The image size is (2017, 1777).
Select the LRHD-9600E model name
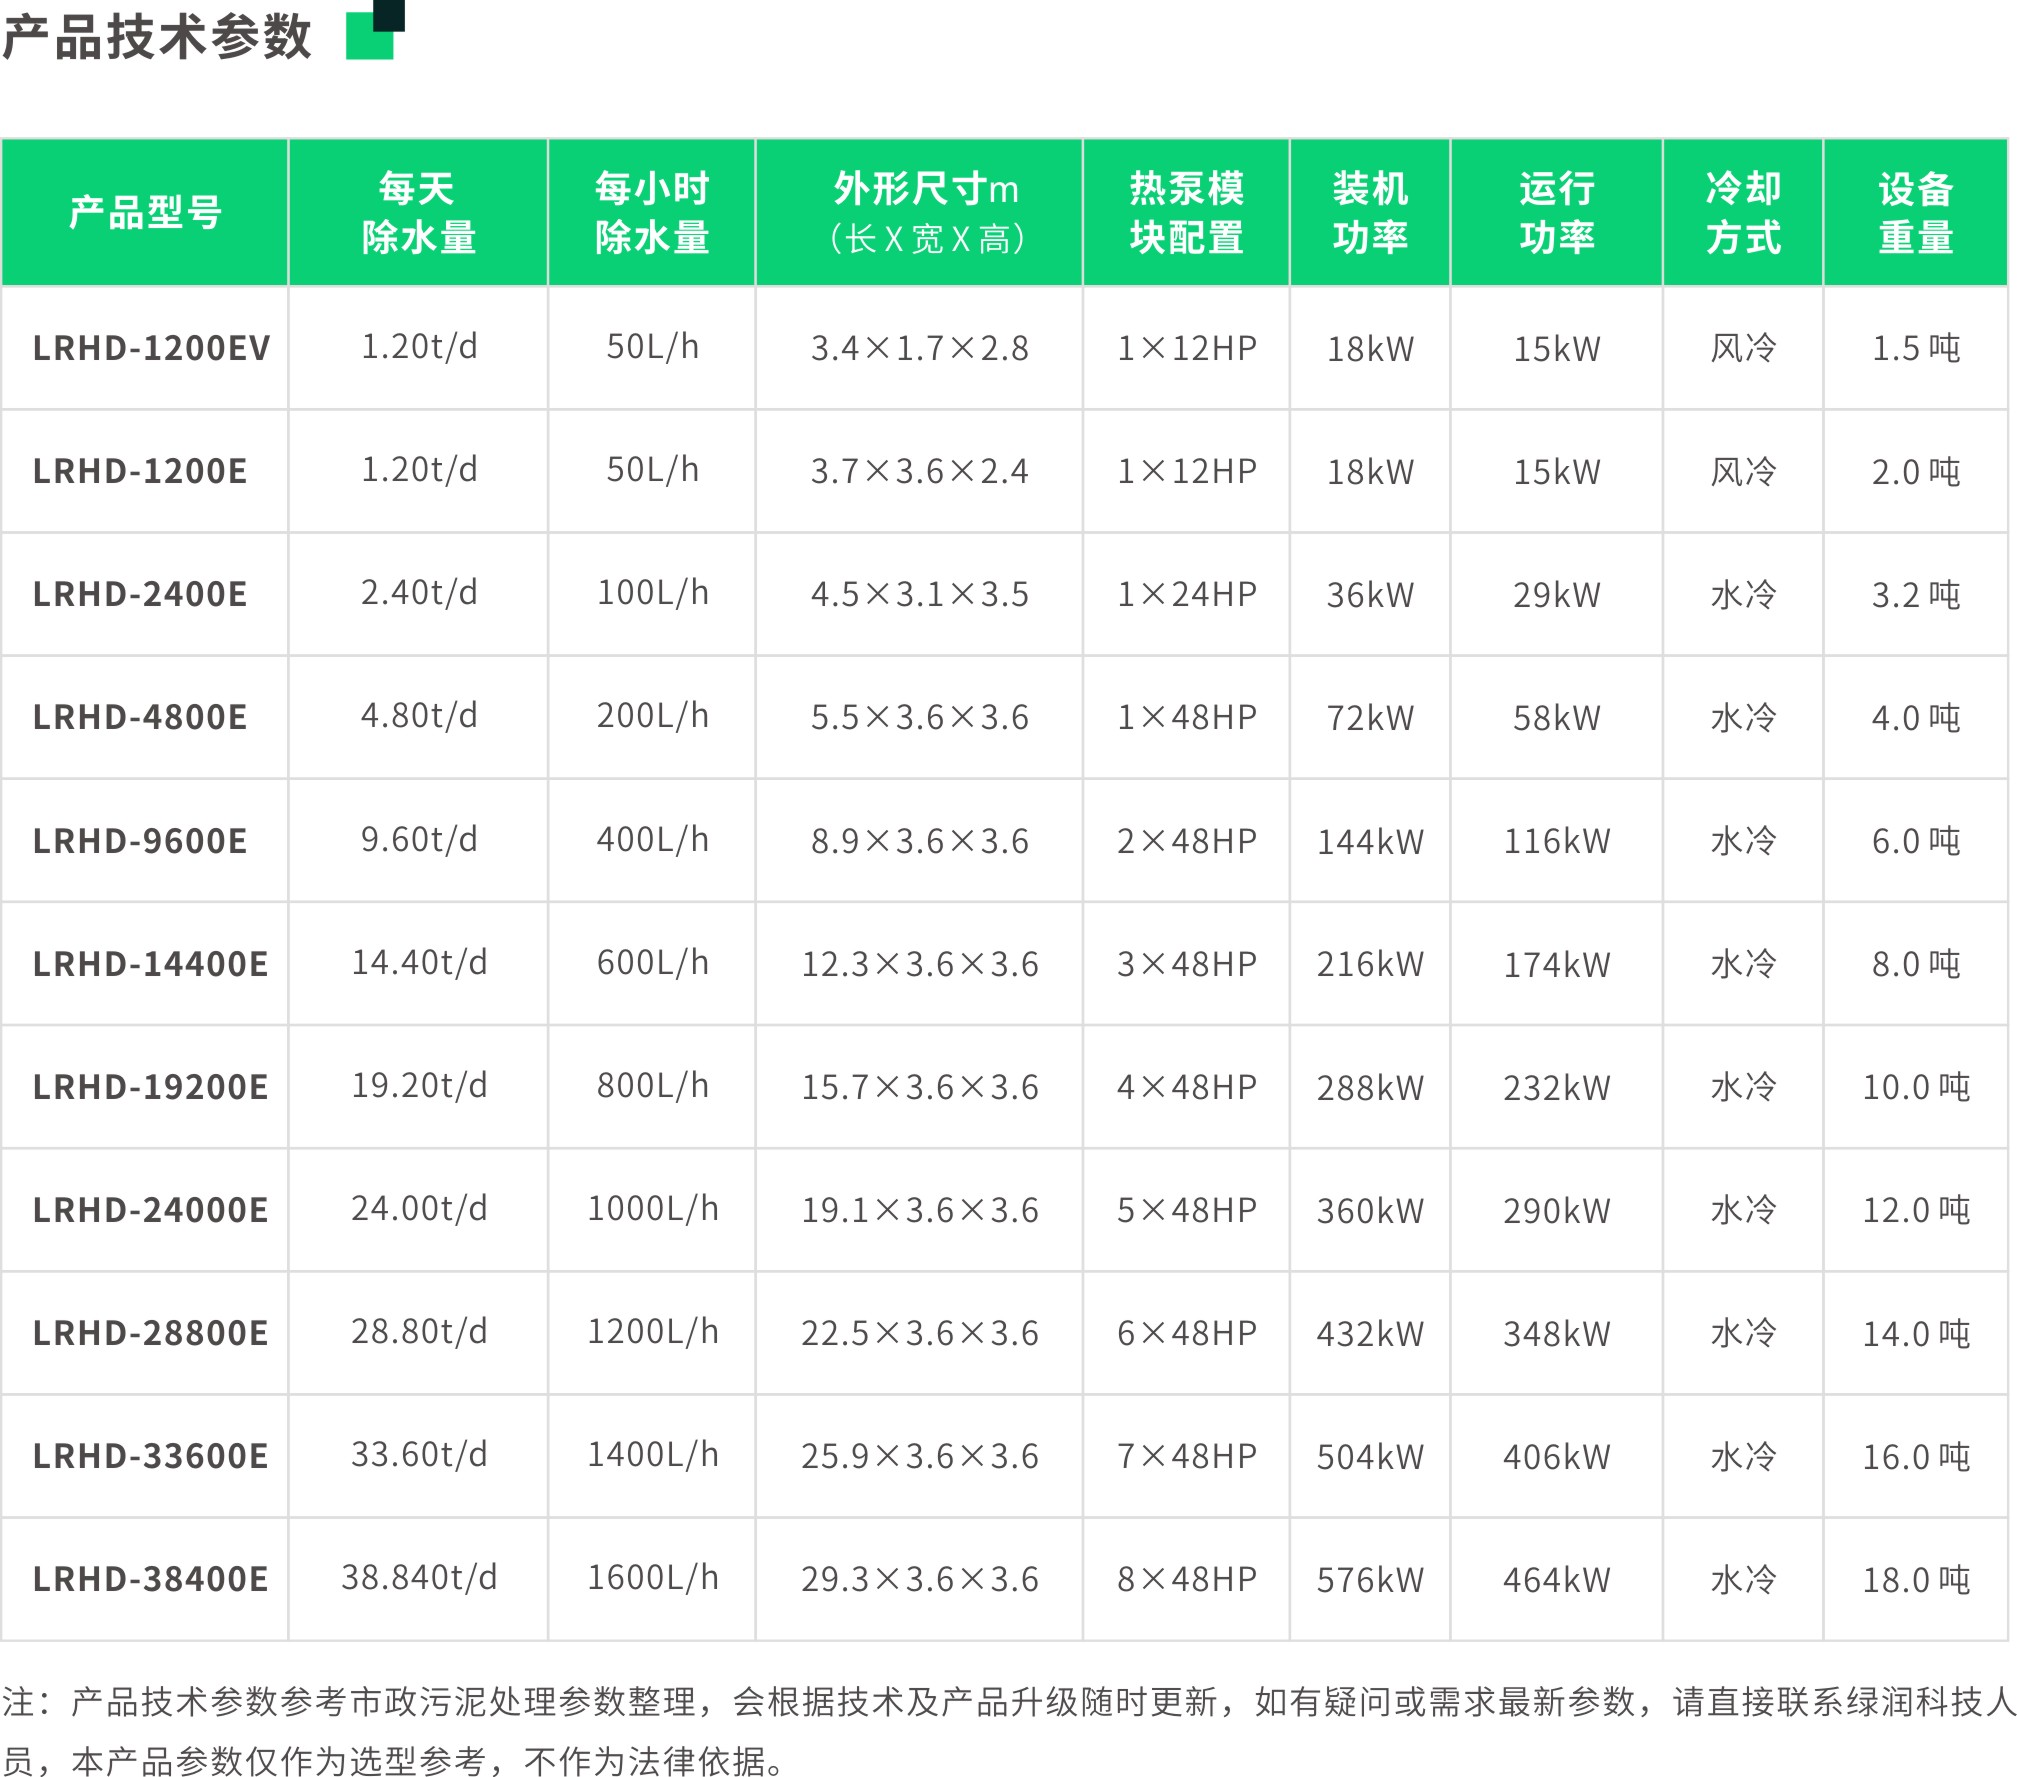[x=140, y=841]
